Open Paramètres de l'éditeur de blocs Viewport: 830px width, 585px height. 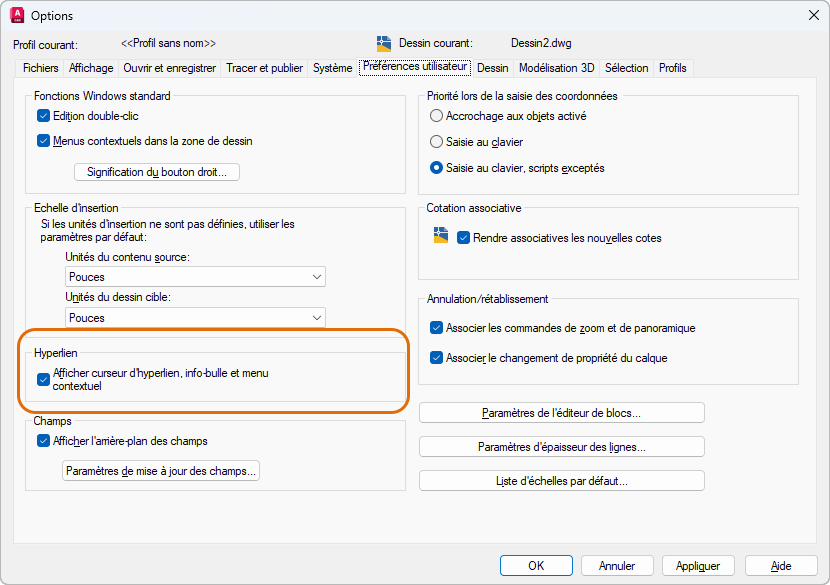click(x=561, y=413)
